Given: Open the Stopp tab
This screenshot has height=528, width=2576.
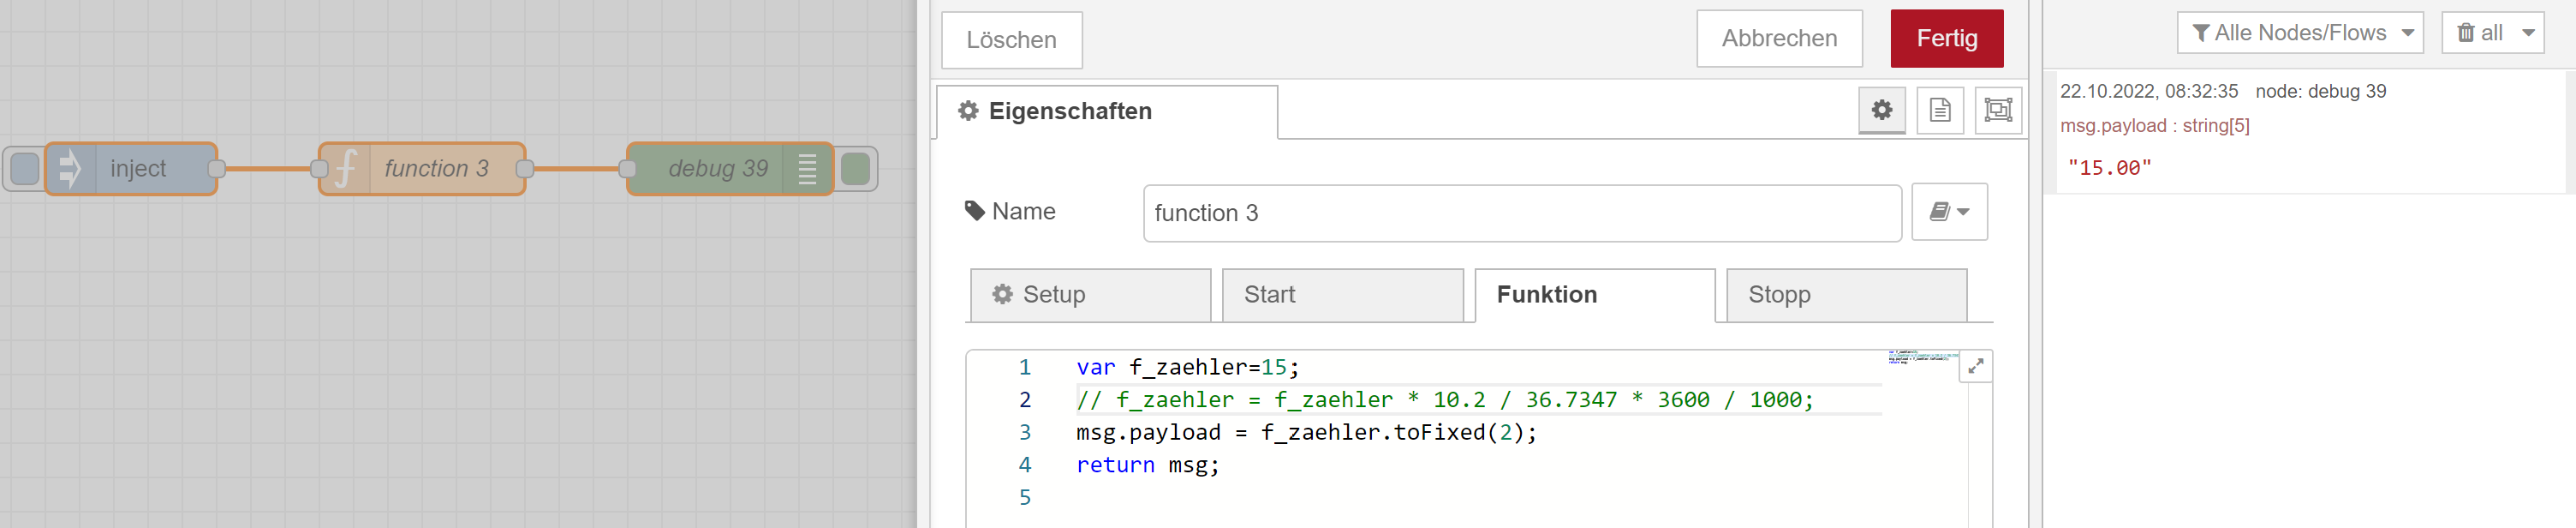Looking at the screenshot, I should click(1846, 295).
